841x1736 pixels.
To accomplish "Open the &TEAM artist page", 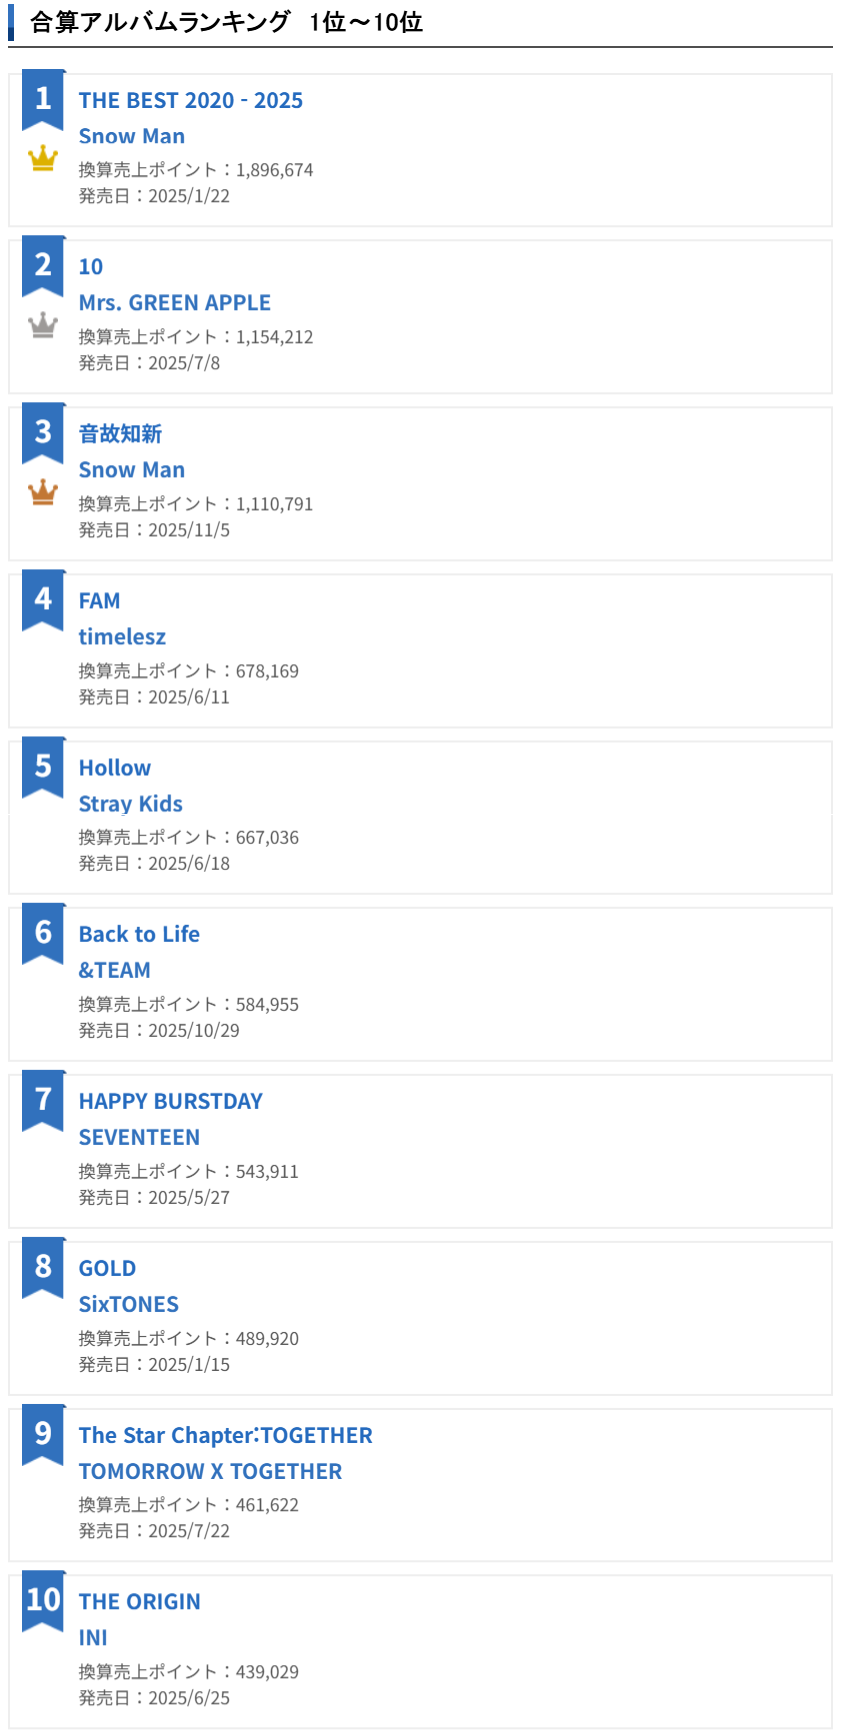I will pyautogui.click(x=115, y=970).
